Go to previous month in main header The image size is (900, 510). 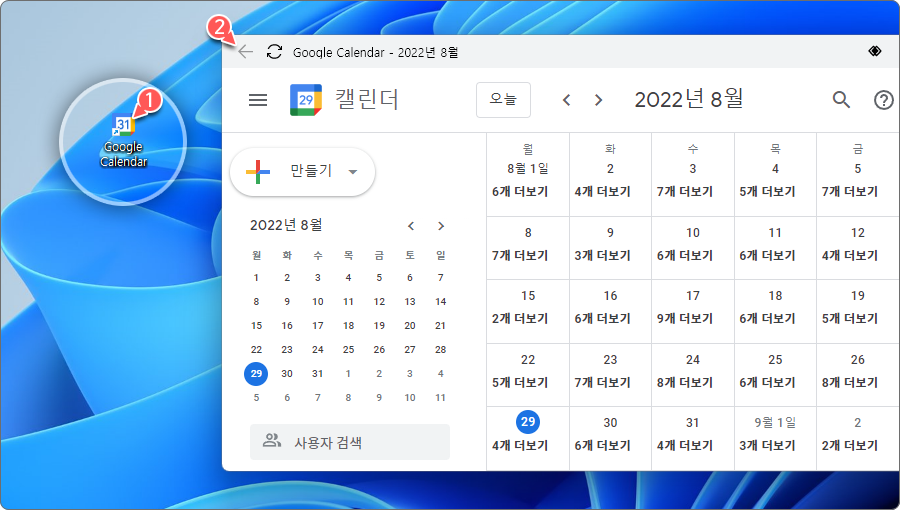(567, 100)
